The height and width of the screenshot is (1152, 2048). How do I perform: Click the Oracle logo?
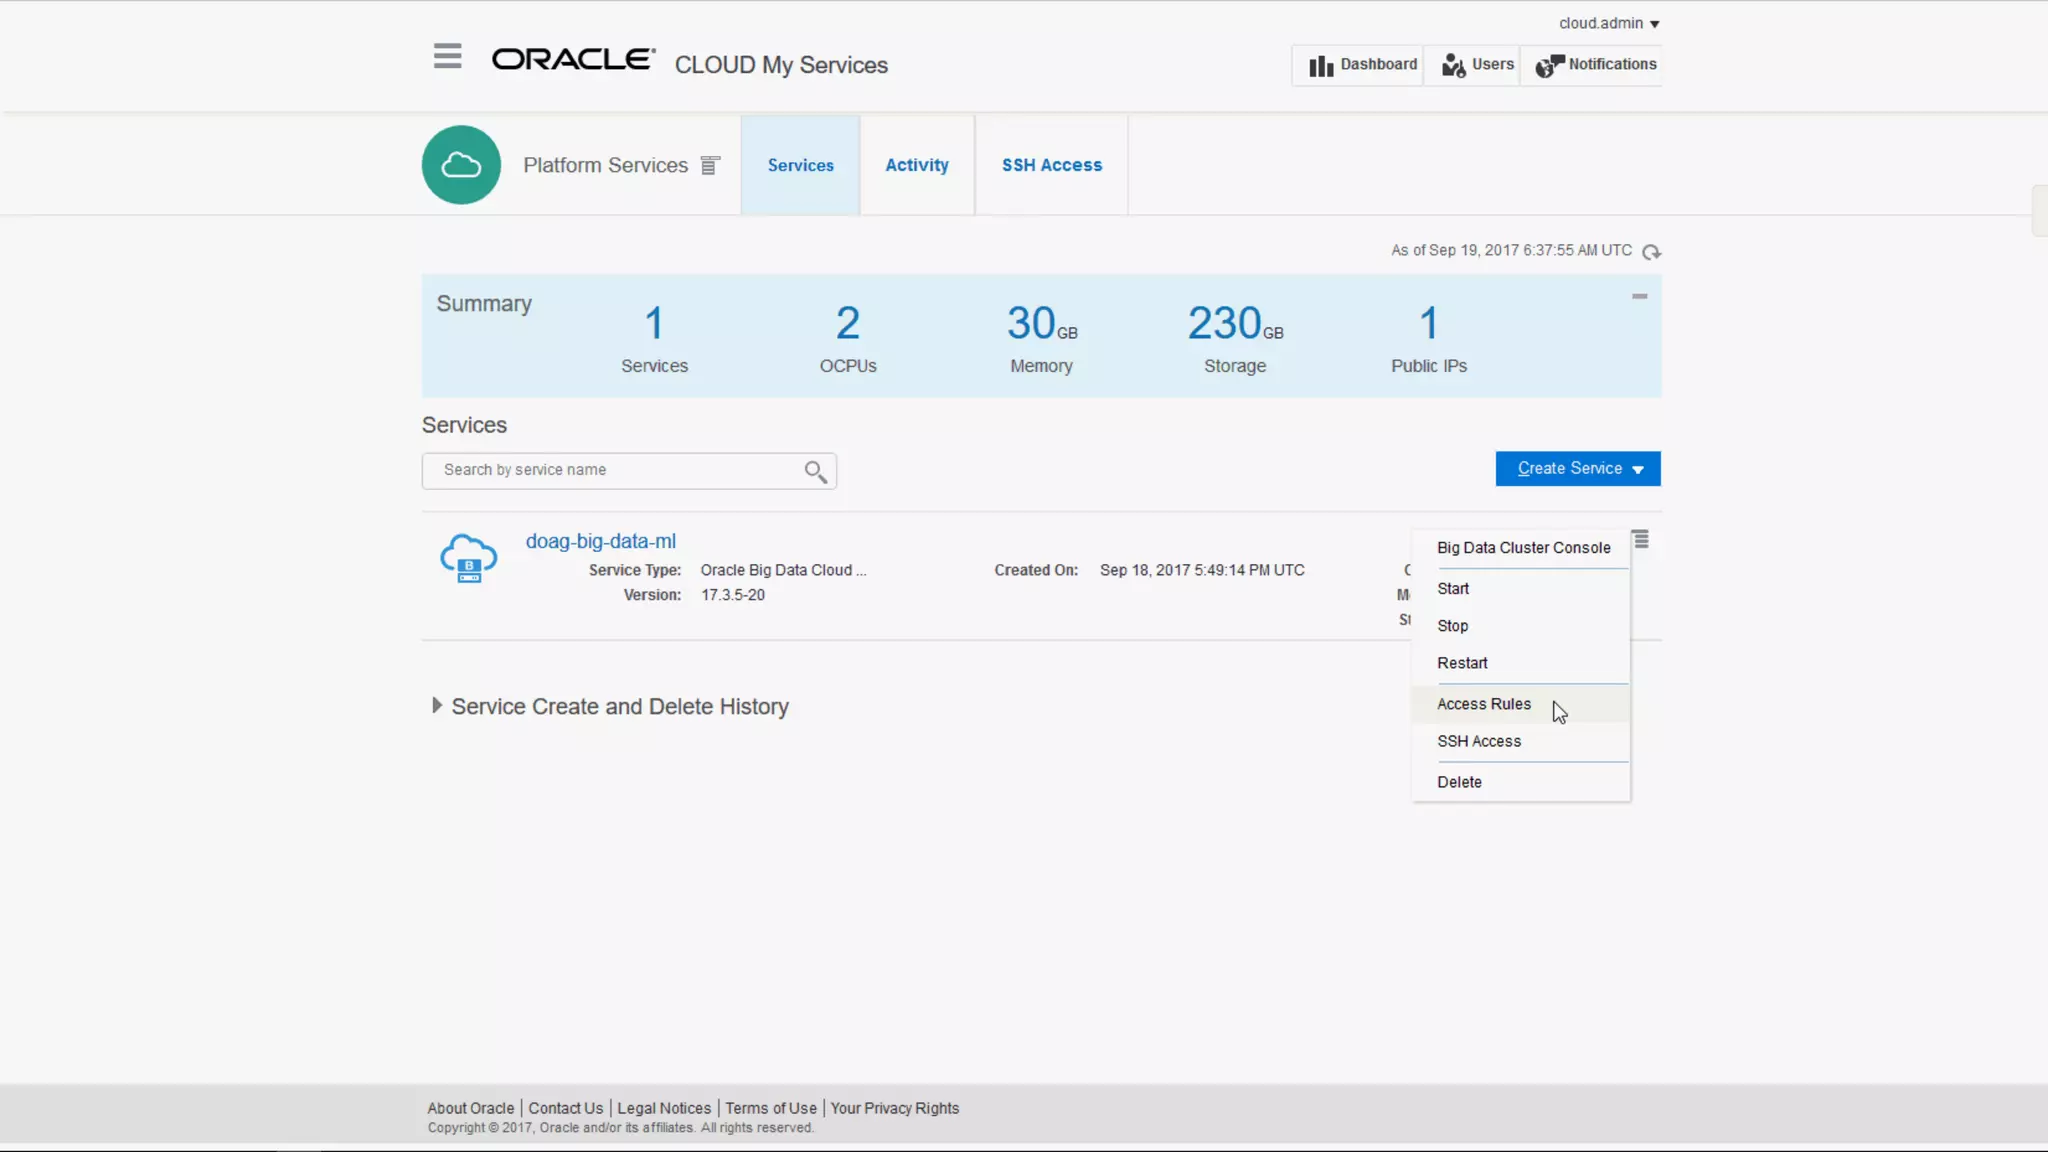[x=573, y=60]
